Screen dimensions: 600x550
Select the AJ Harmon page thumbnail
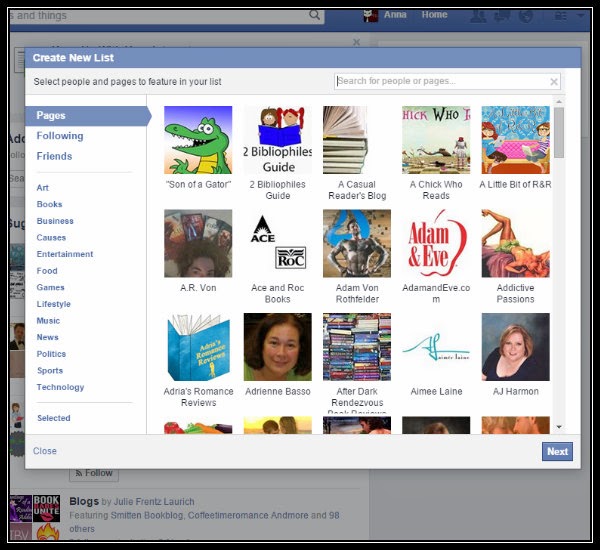(515, 347)
